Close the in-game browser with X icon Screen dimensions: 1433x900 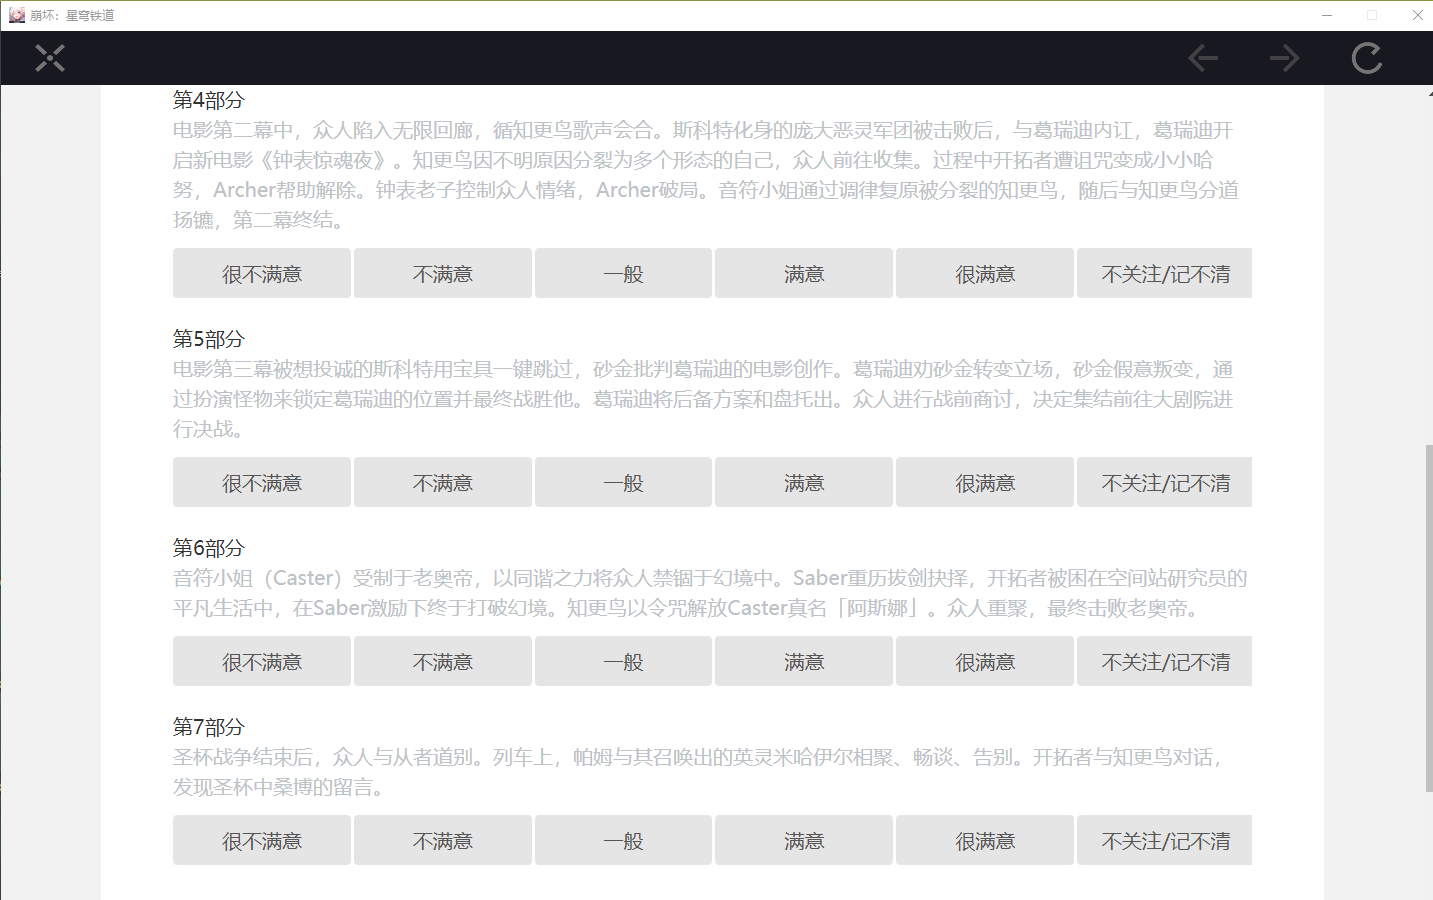click(x=50, y=59)
